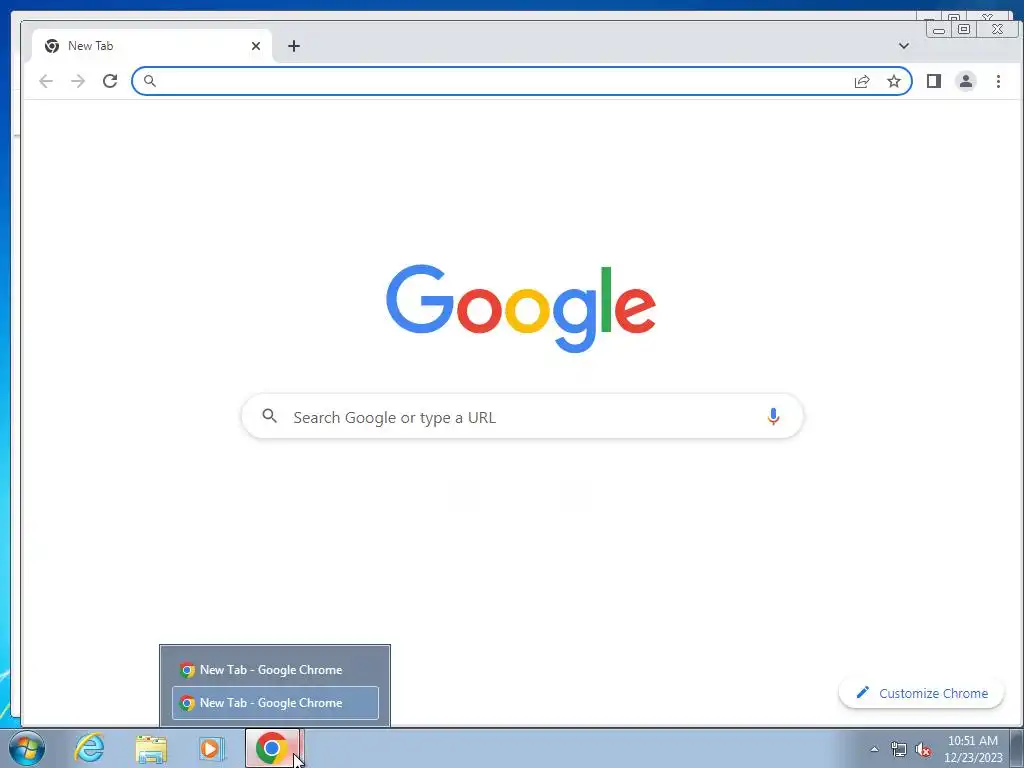Go forward using the forward arrow
The image size is (1024, 768).
[78, 81]
